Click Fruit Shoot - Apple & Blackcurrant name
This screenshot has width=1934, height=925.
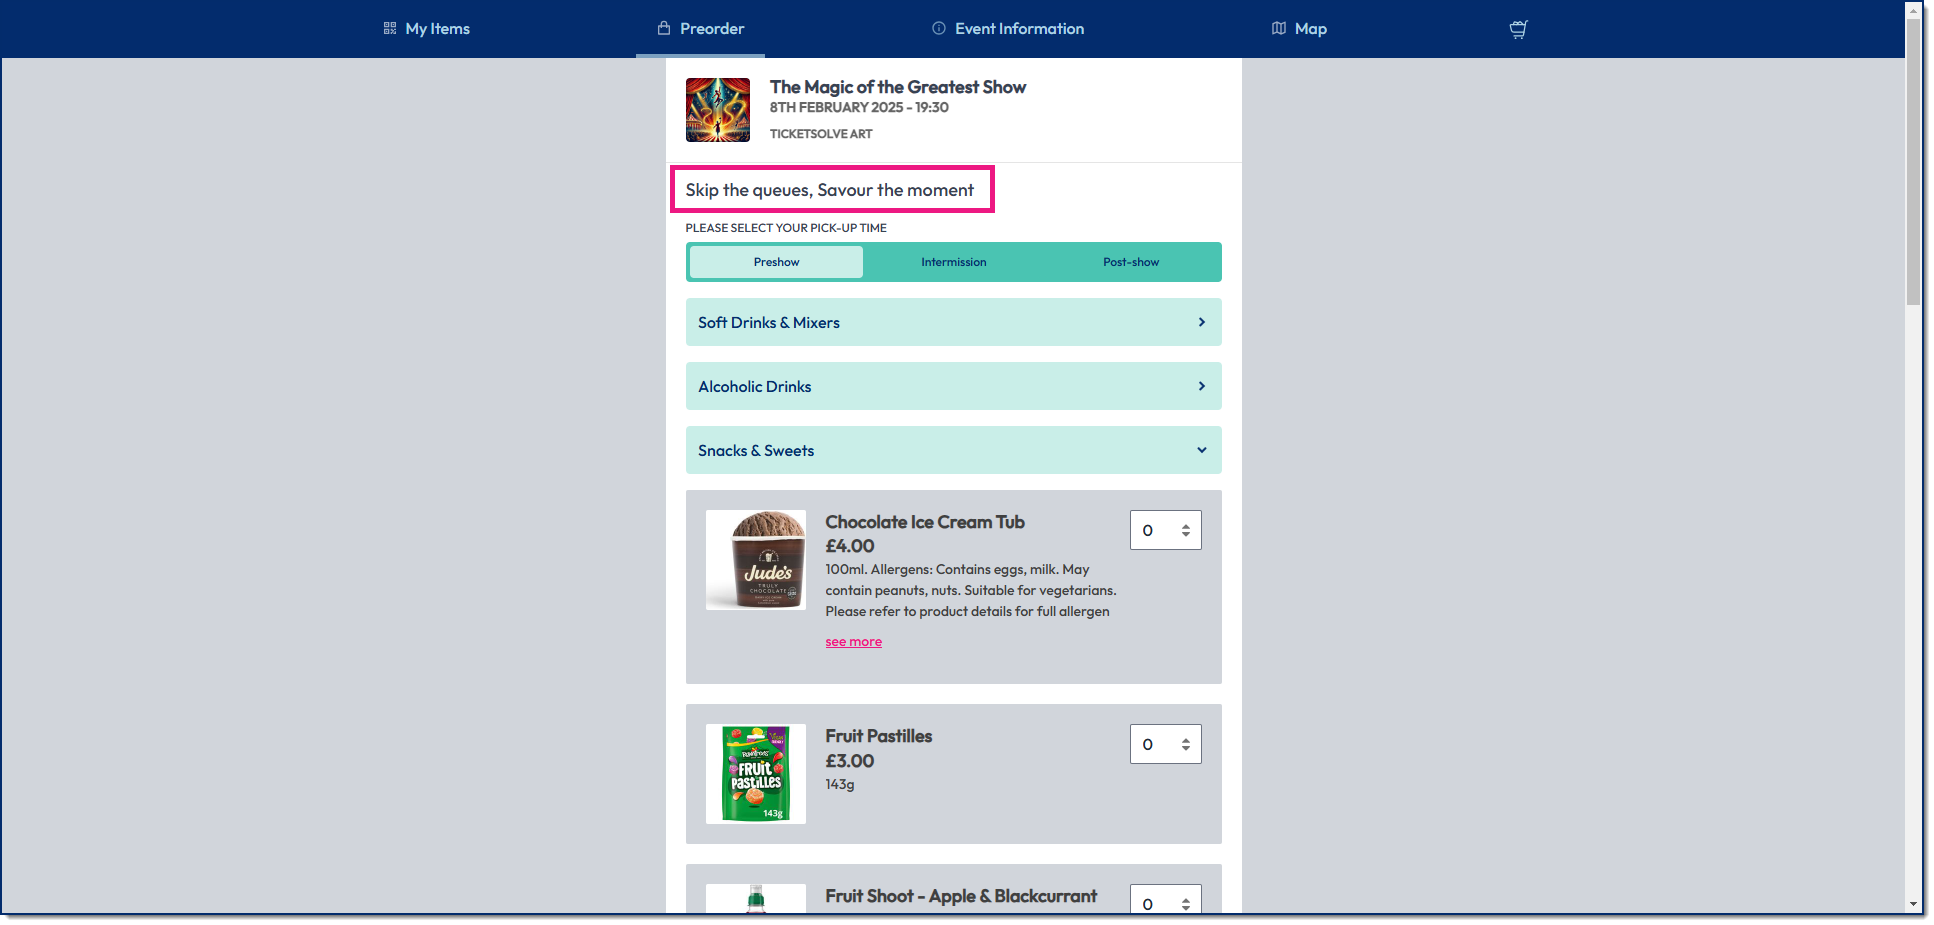tap(960, 896)
